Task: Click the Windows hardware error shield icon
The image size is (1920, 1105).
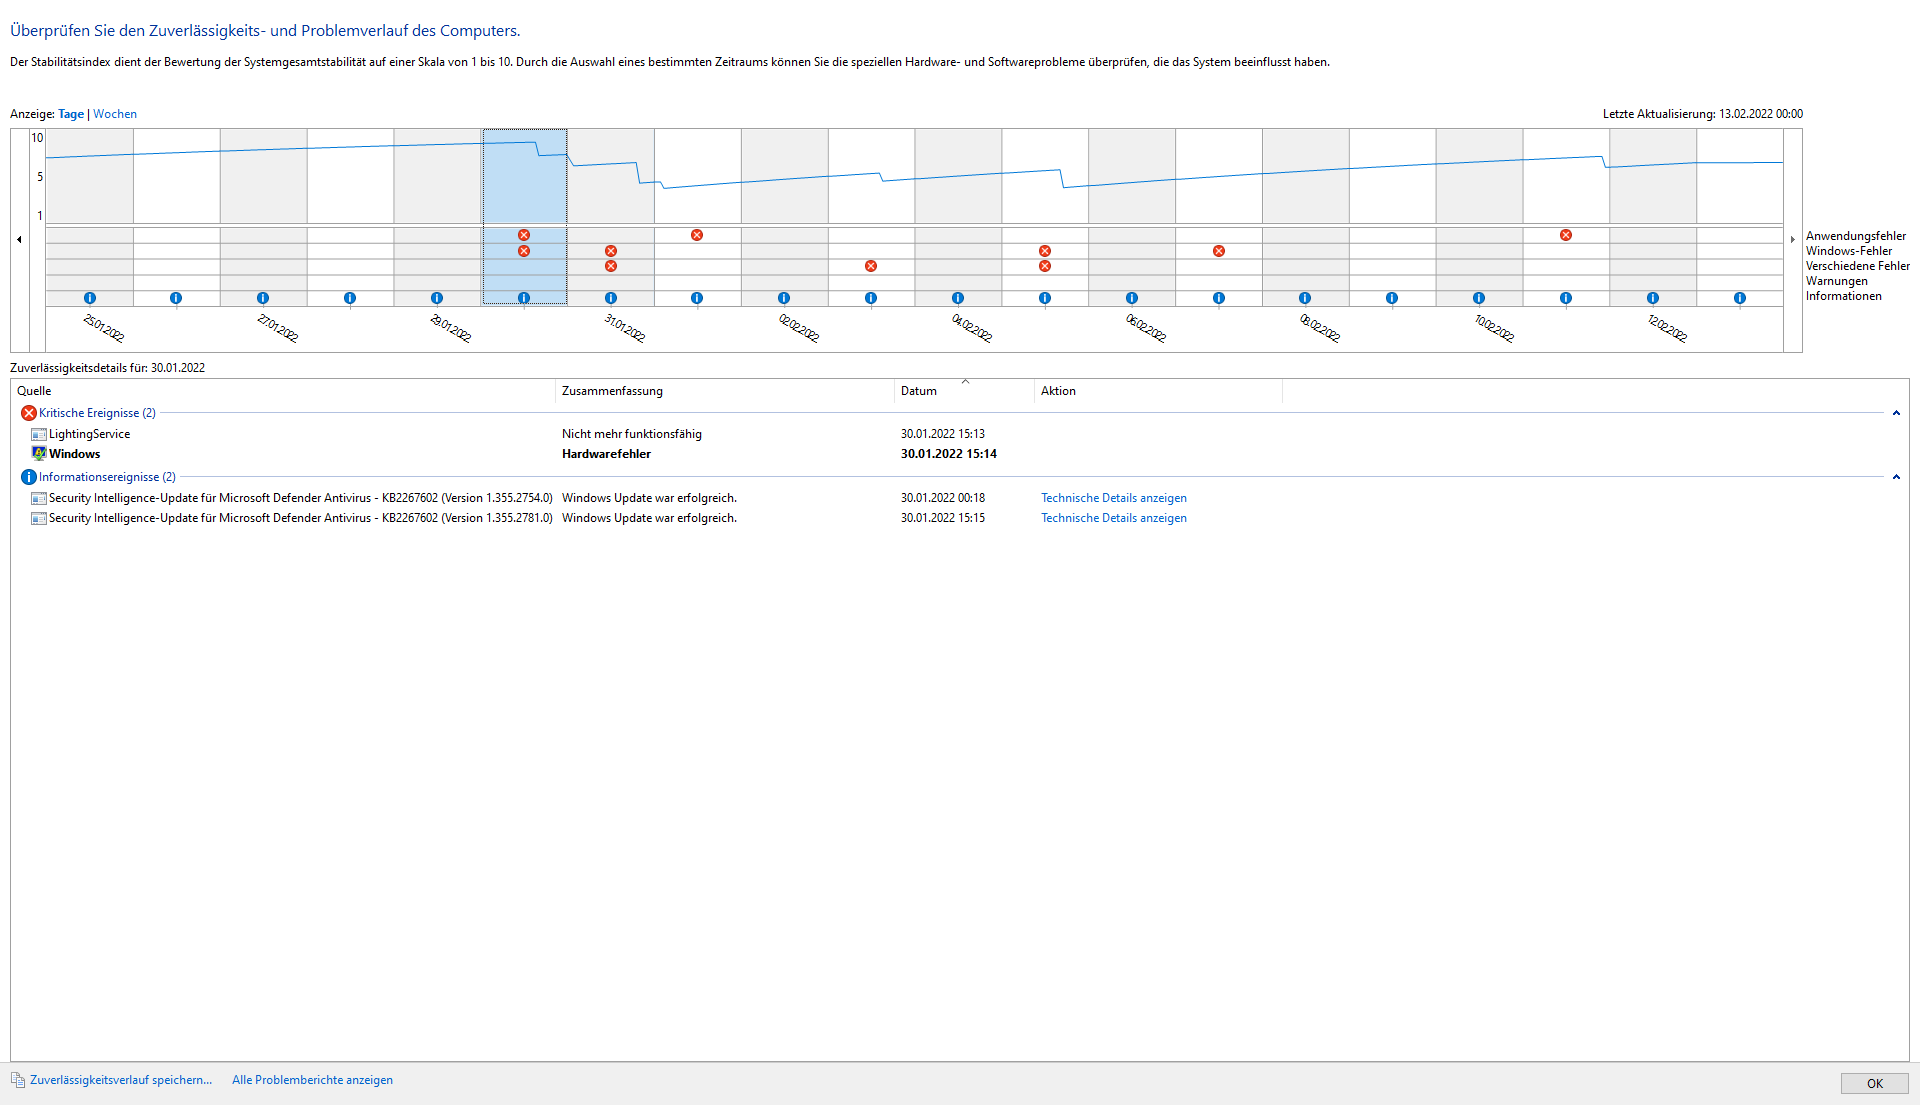Action: pos(38,454)
